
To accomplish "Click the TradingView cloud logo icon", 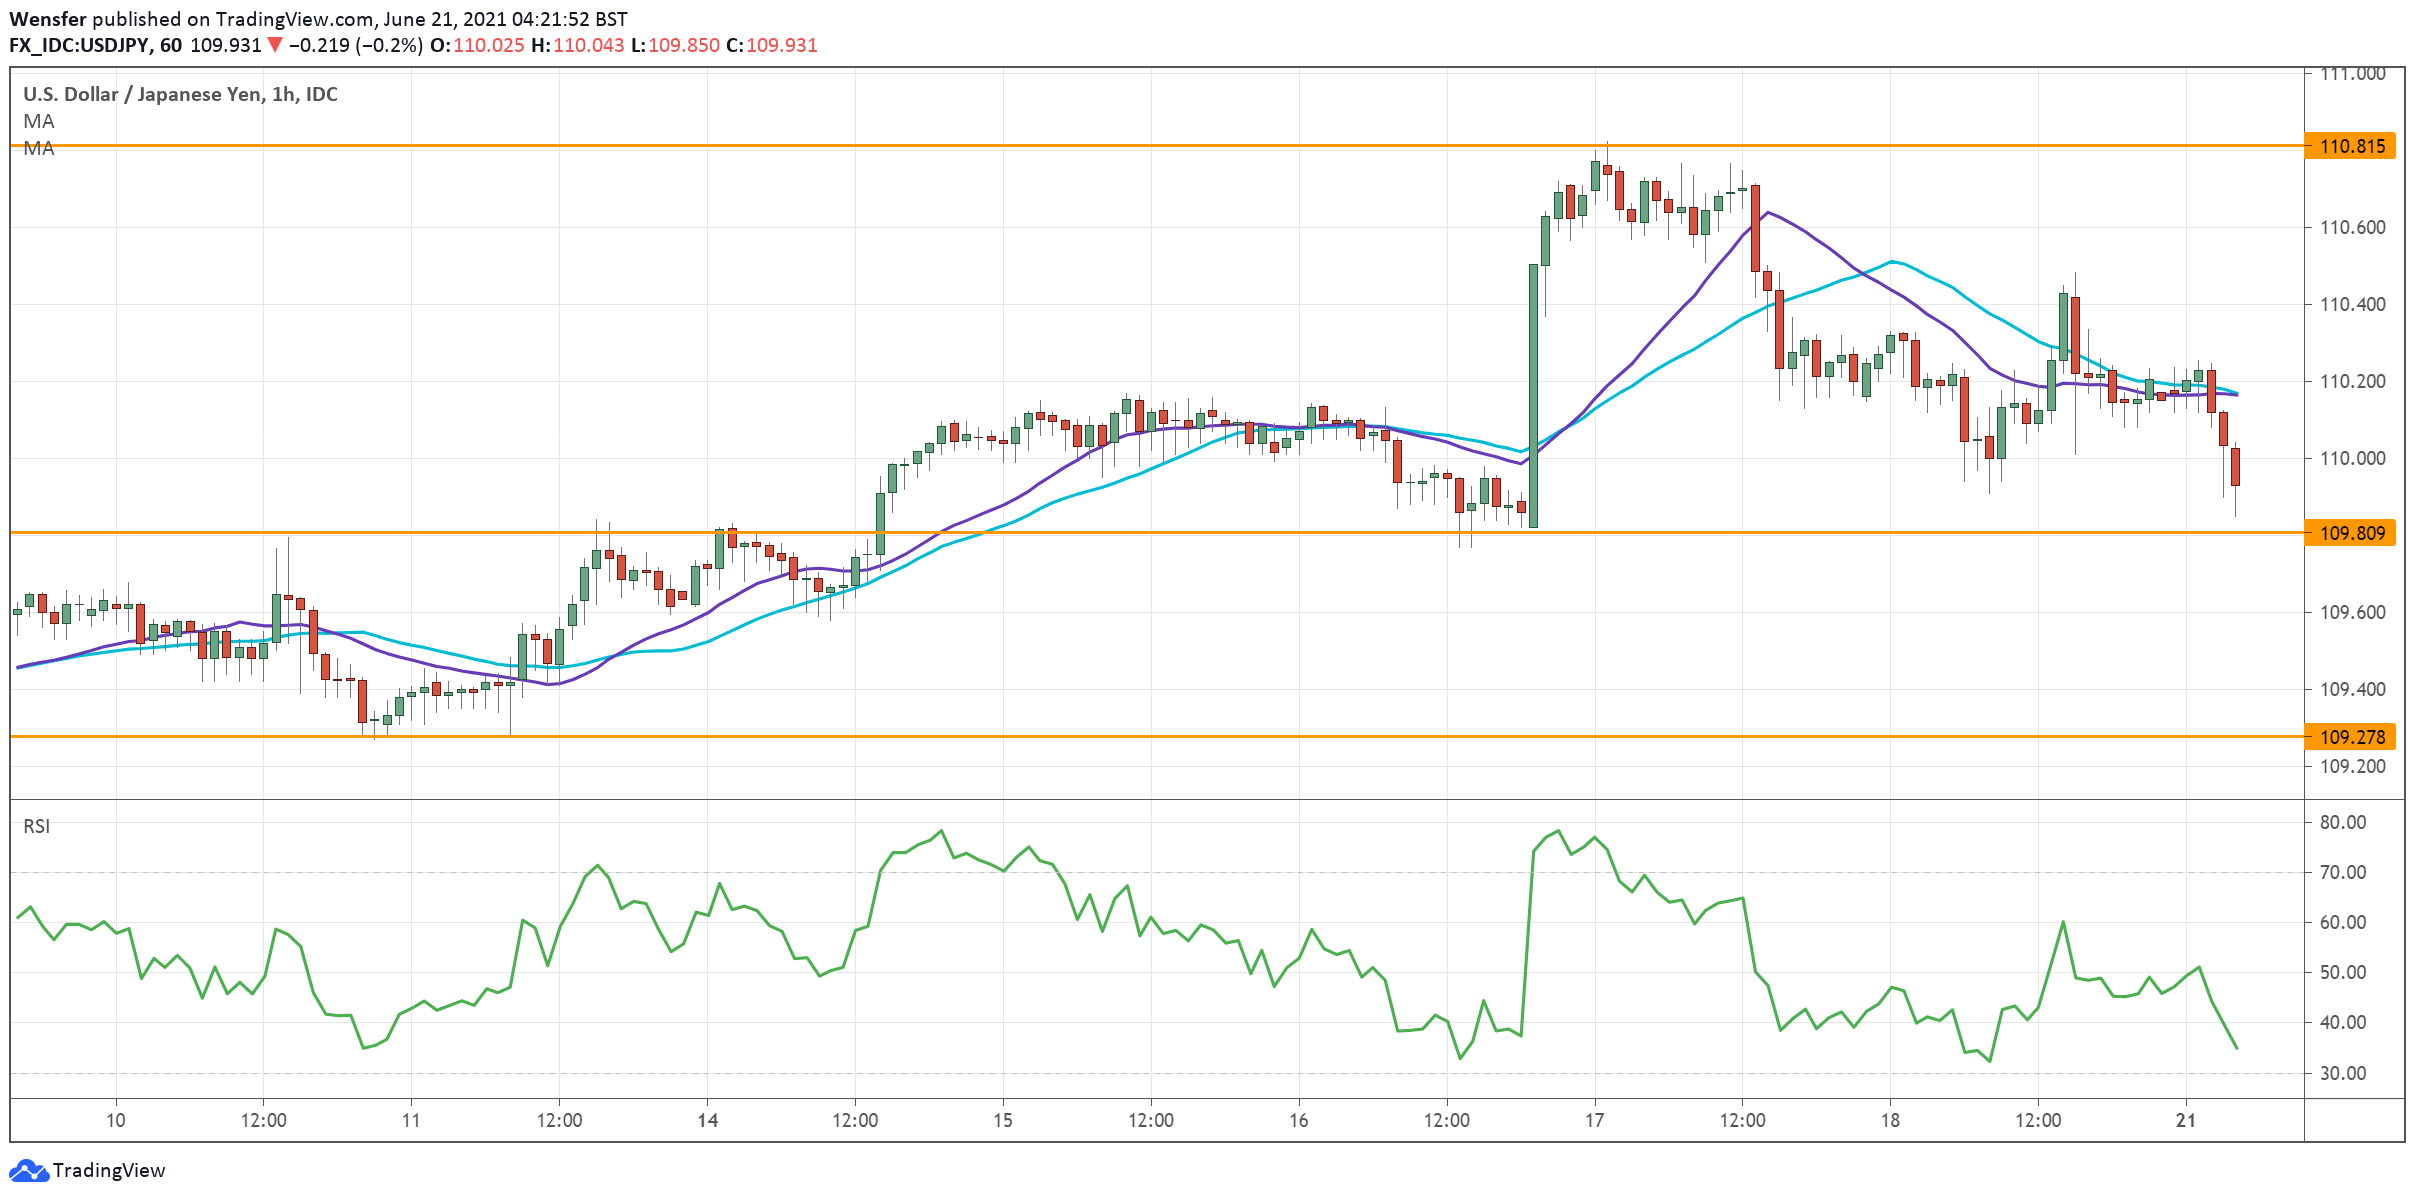I will (x=28, y=1170).
